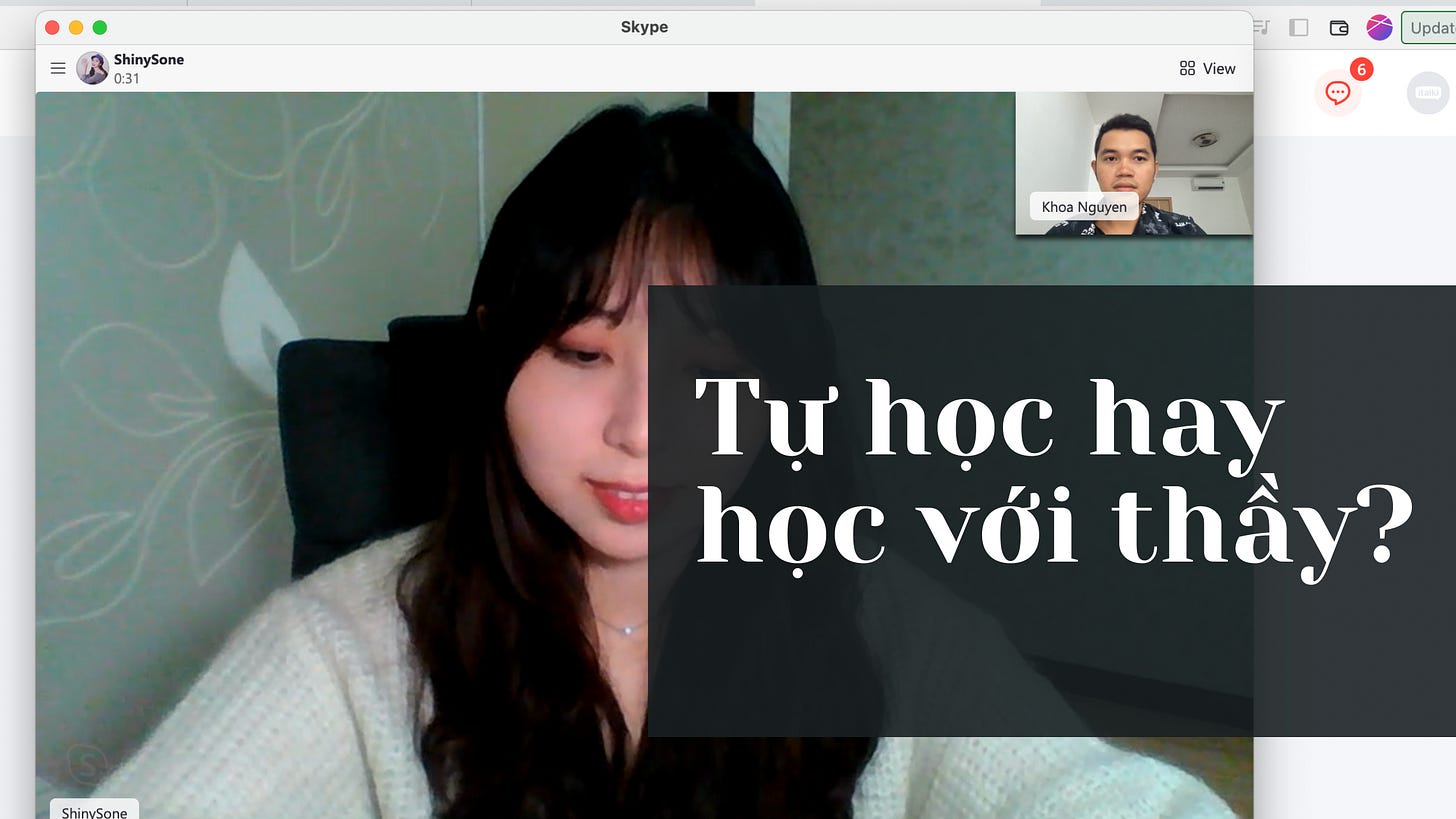Click the Khoa Nguyen name label

(x=1084, y=207)
